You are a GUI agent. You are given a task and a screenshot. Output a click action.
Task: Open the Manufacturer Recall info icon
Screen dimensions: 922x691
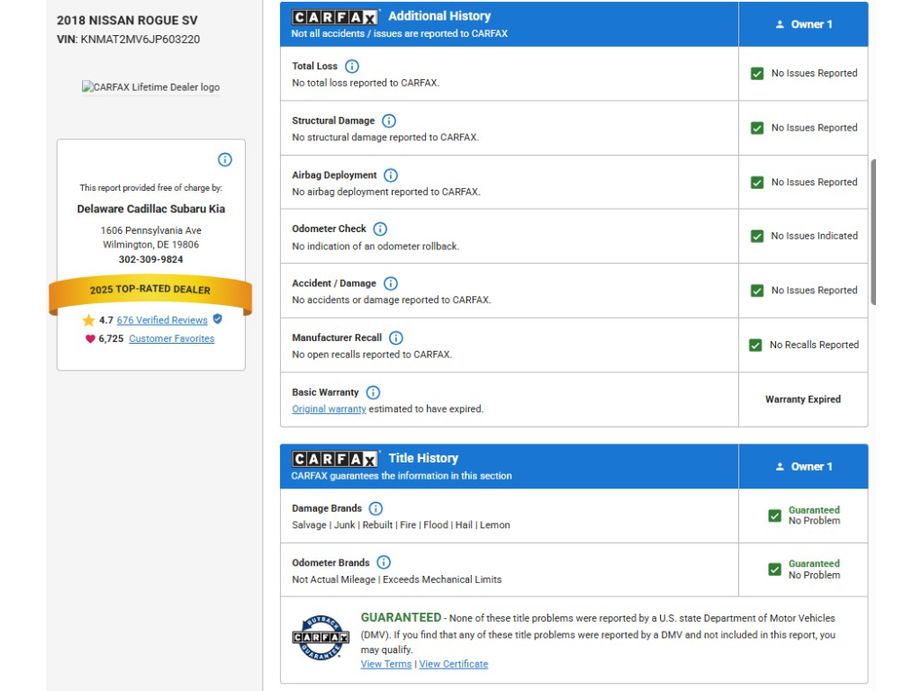pyautogui.click(x=396, y=338)
